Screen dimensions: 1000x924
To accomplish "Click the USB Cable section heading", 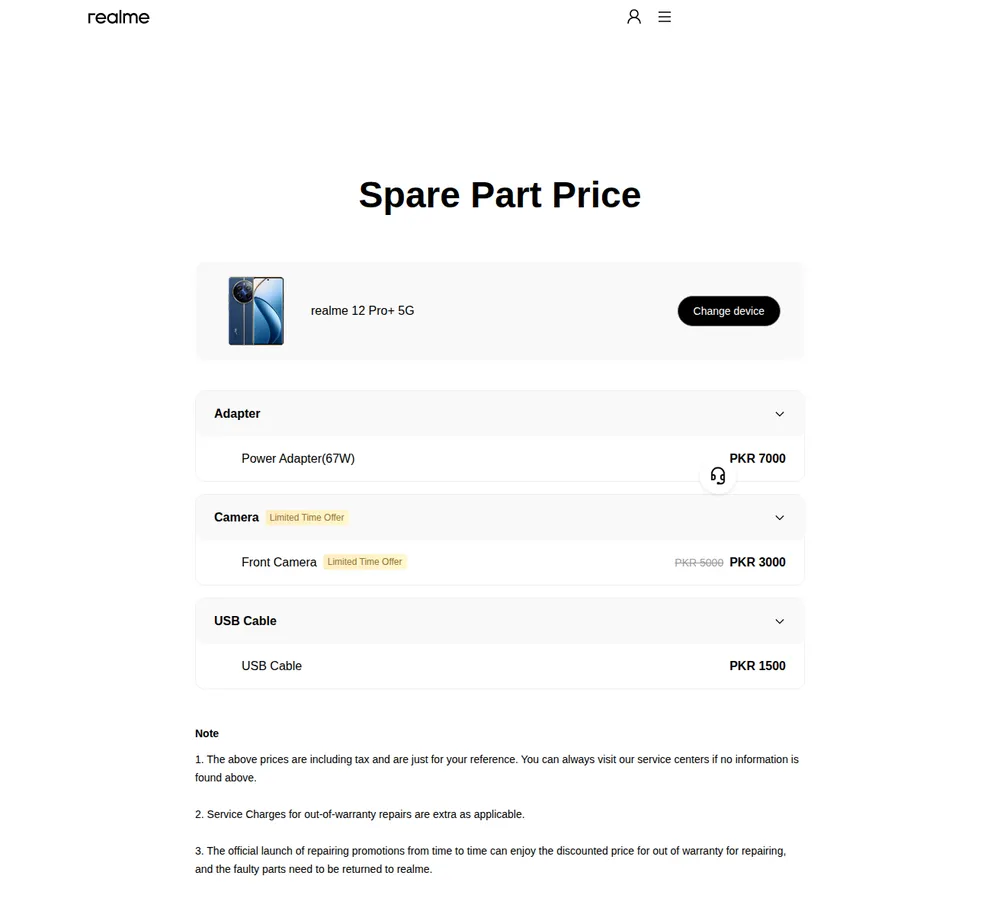I will click(x=246, y=621).
